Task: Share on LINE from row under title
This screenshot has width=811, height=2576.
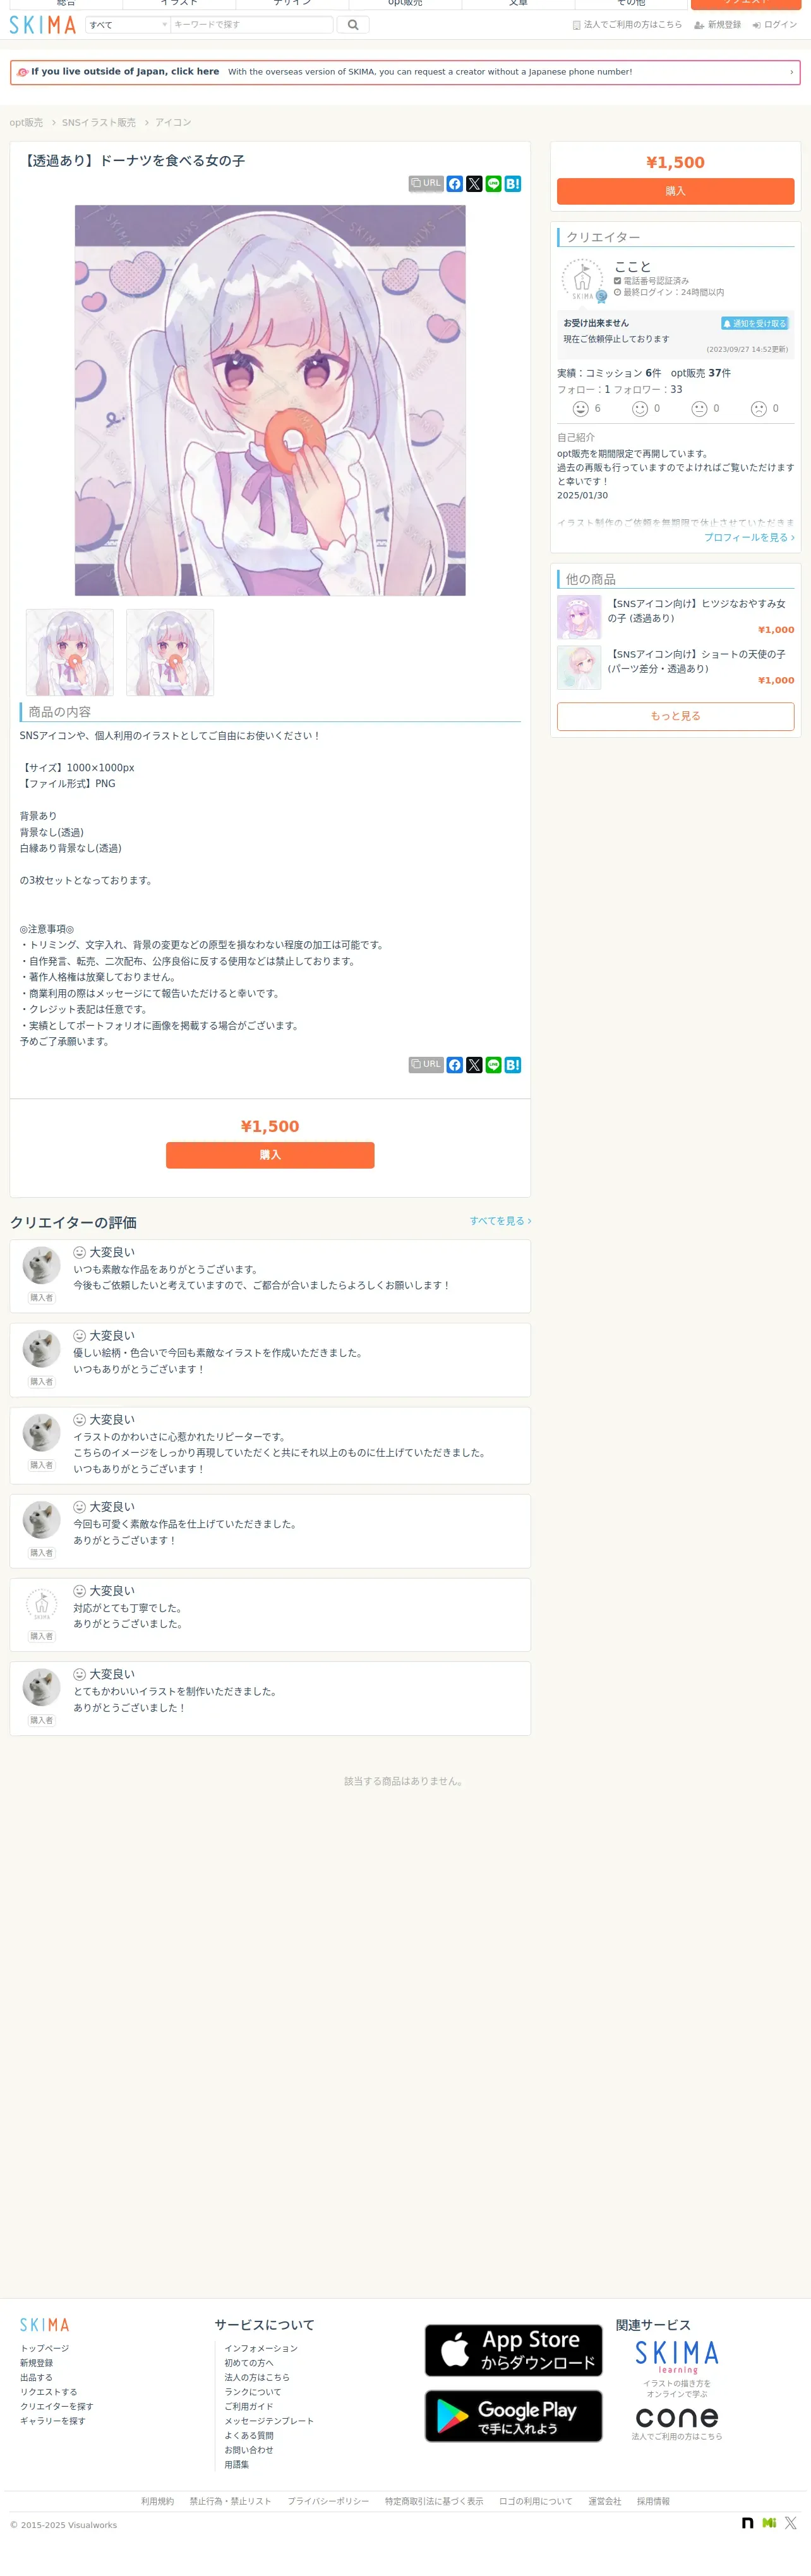Action: click(x=493, y=184)
